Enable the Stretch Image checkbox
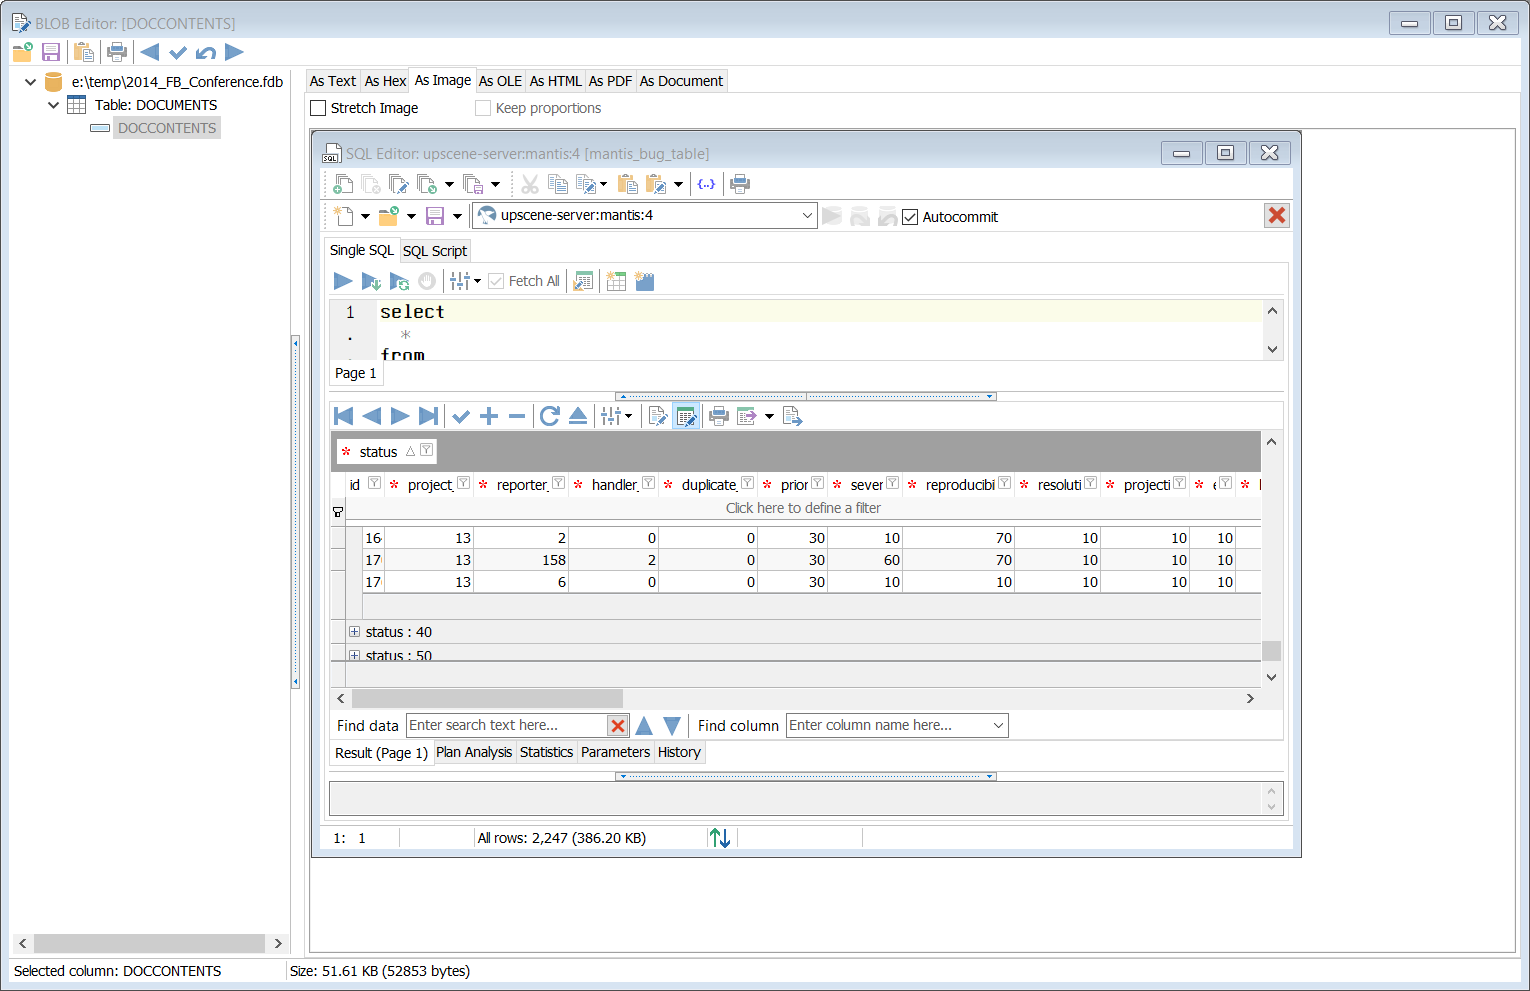 coord(319,108)
